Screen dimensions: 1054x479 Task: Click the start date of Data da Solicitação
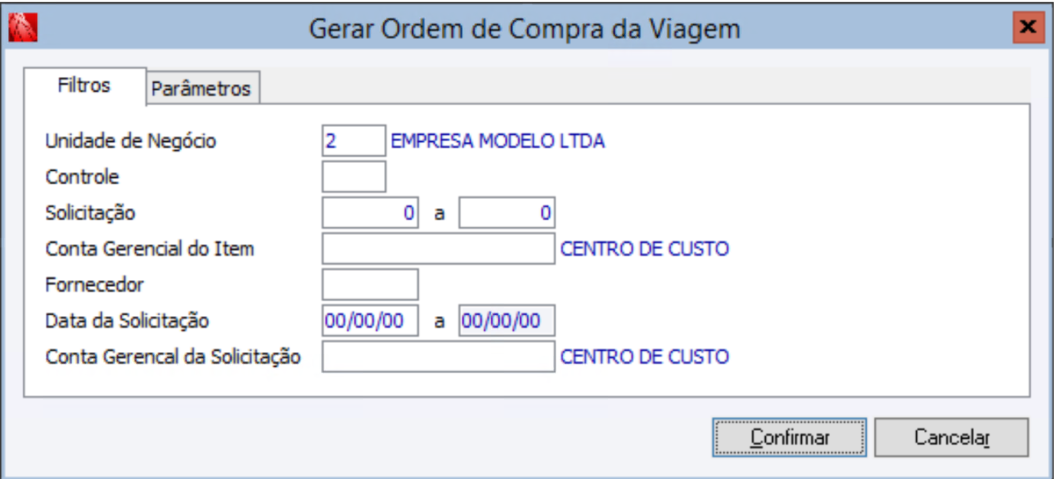(x=370, y=321)
